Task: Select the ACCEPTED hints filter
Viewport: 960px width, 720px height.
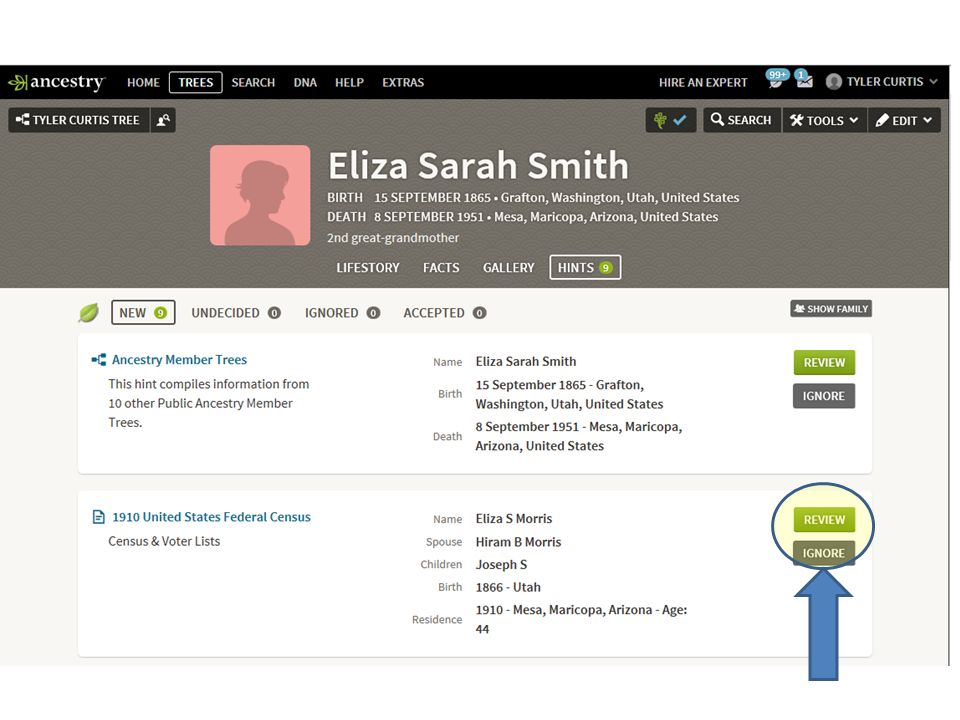Action: point(444,313)
